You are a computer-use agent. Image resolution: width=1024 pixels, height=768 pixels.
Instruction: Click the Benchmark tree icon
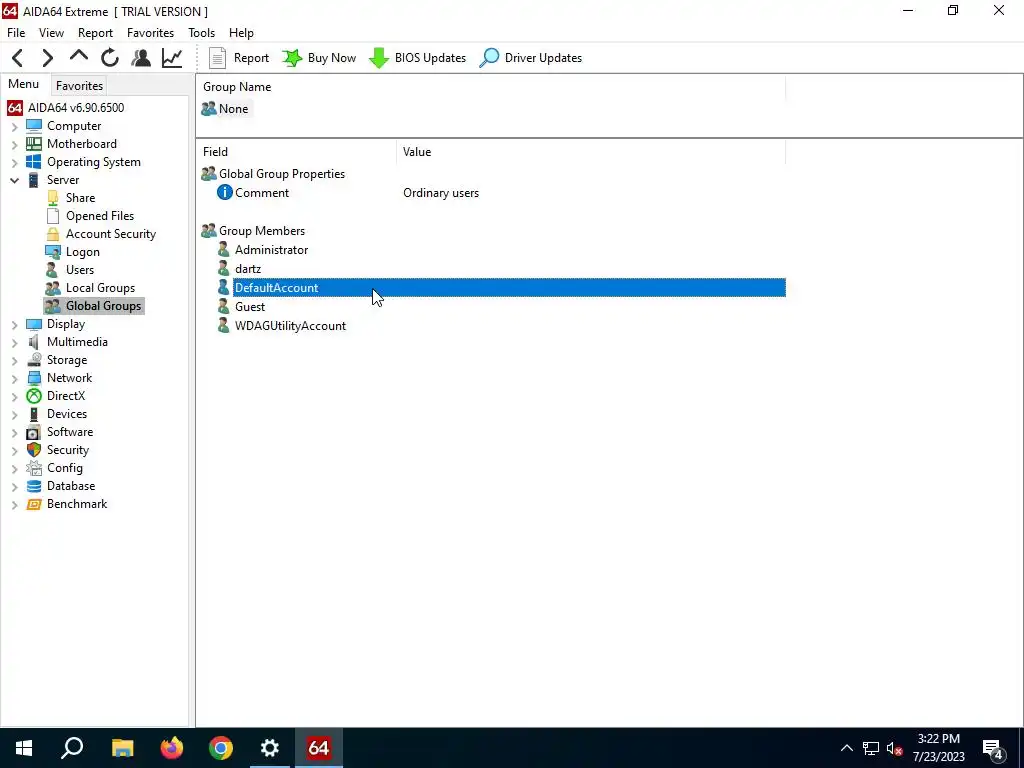pos(34,504)
